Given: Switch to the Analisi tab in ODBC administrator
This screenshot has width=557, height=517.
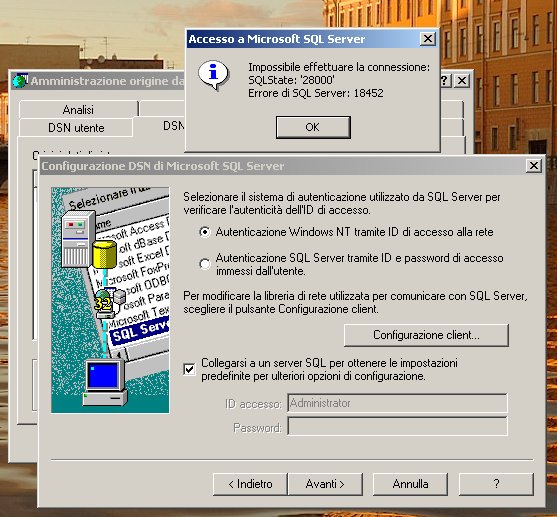Looking at the screenshot, I should (79, 109).
